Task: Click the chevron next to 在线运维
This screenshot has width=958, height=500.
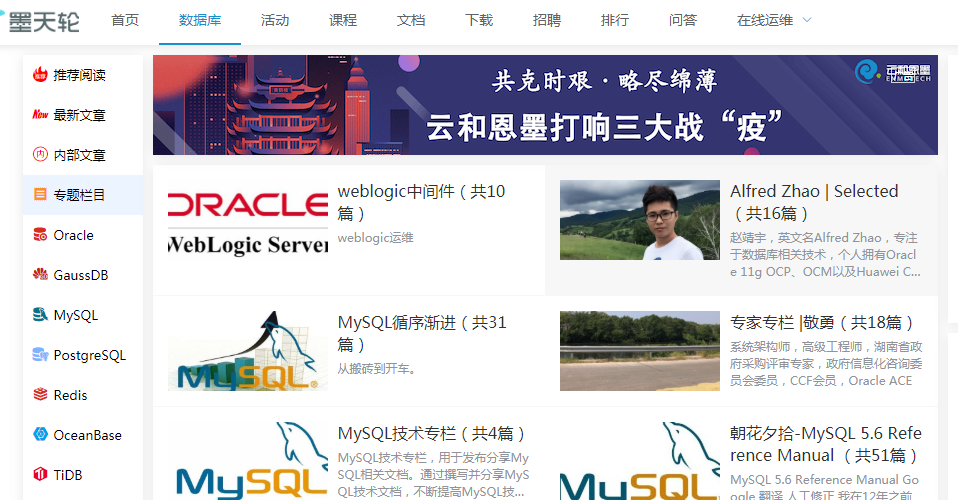Action: tap(807, 20)
